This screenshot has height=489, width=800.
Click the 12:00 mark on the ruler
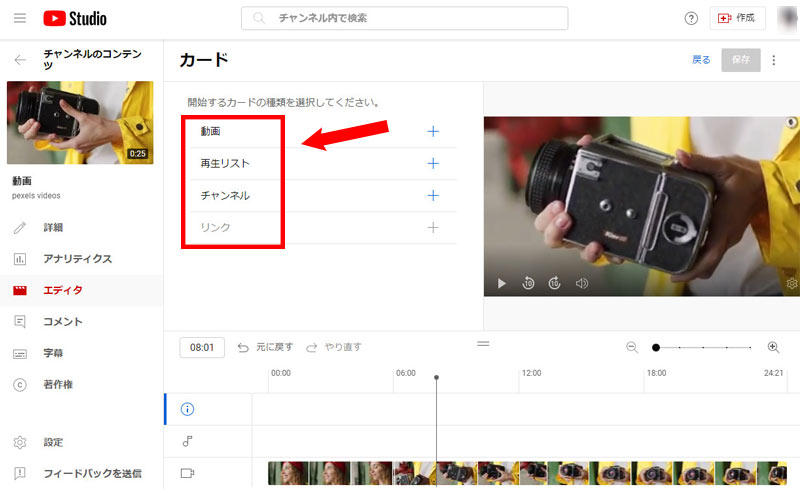pos(531,373)
